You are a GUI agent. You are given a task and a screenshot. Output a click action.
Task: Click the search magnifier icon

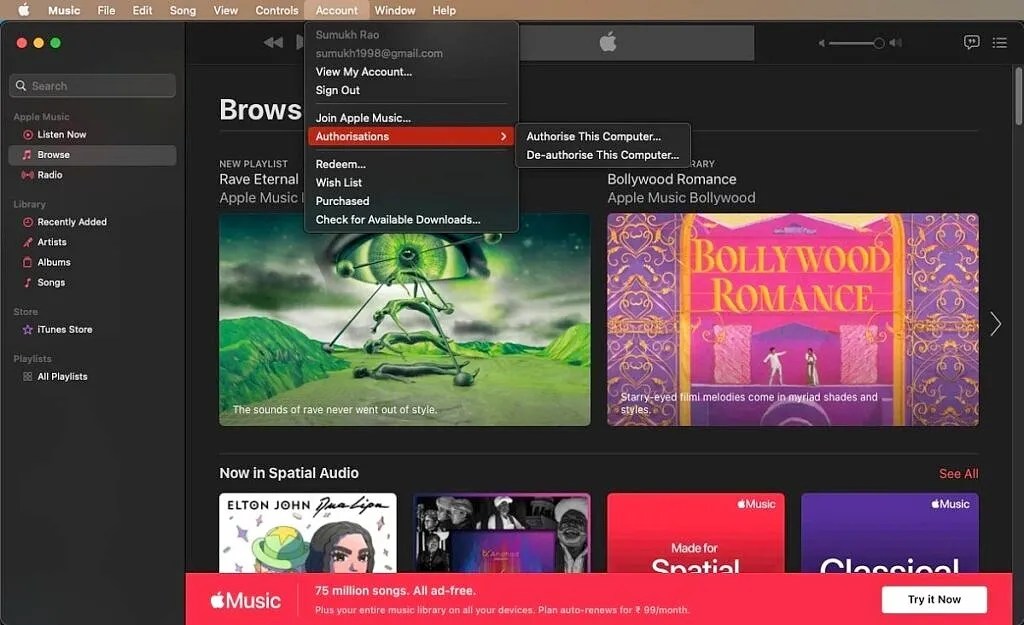[x=21, y=86]
